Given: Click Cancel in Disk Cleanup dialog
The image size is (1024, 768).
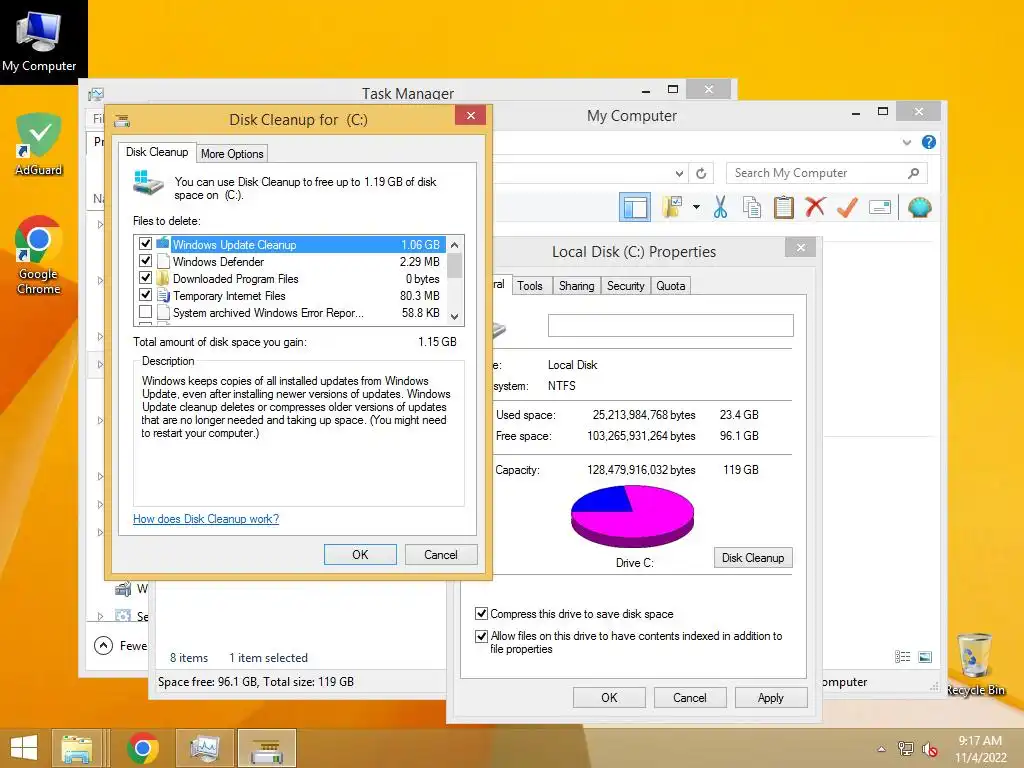Looking at the screenshot, I should click(441, 554).
